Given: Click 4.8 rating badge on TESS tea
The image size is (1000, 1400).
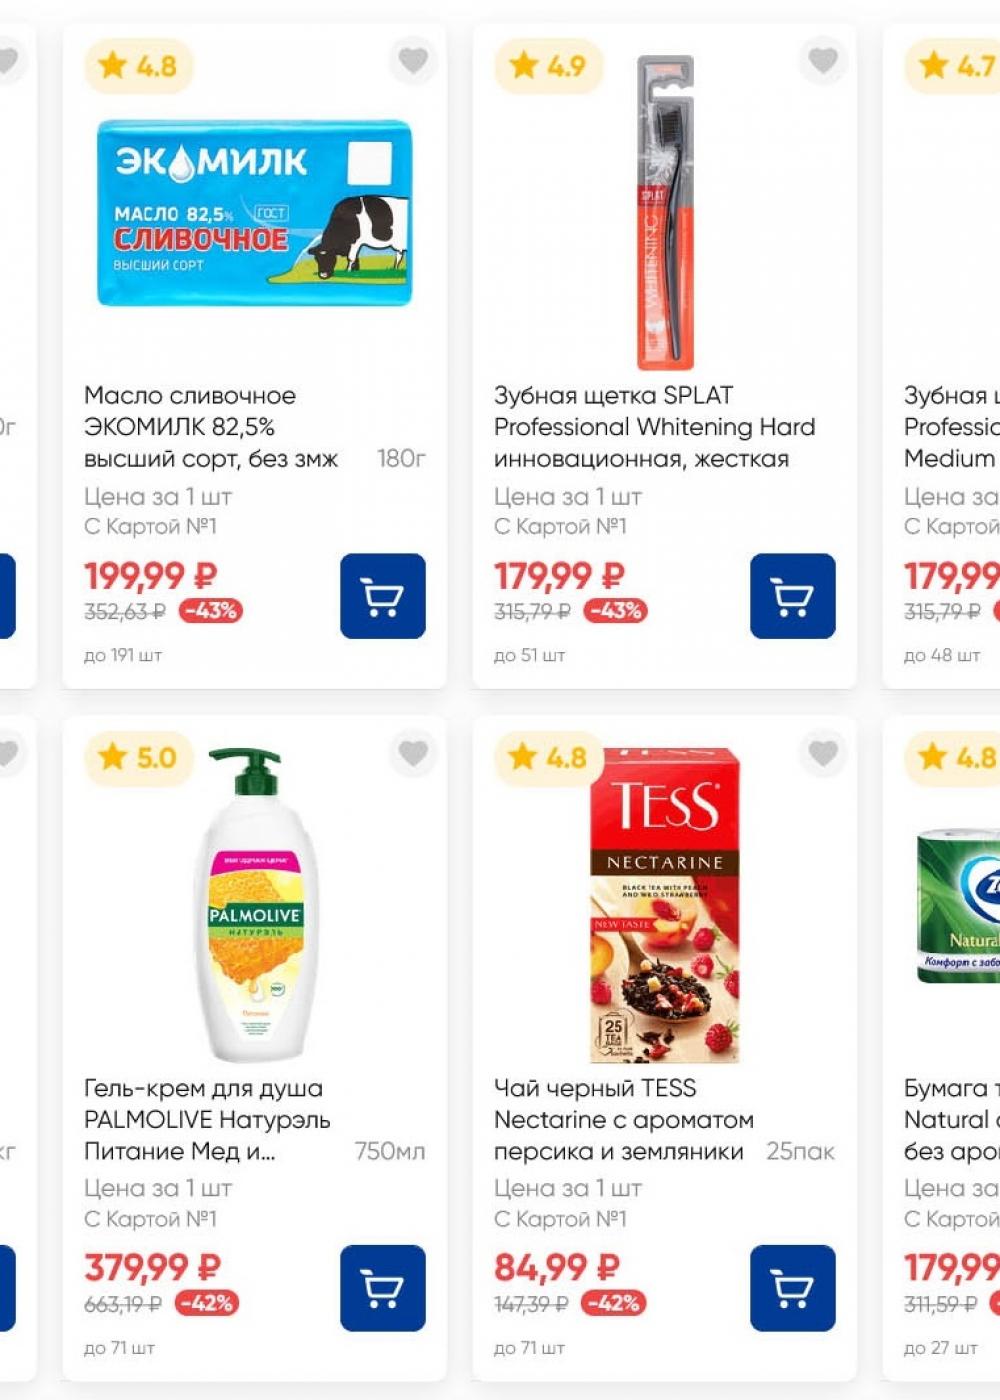Looking at the screenshot, I should 548,757.
